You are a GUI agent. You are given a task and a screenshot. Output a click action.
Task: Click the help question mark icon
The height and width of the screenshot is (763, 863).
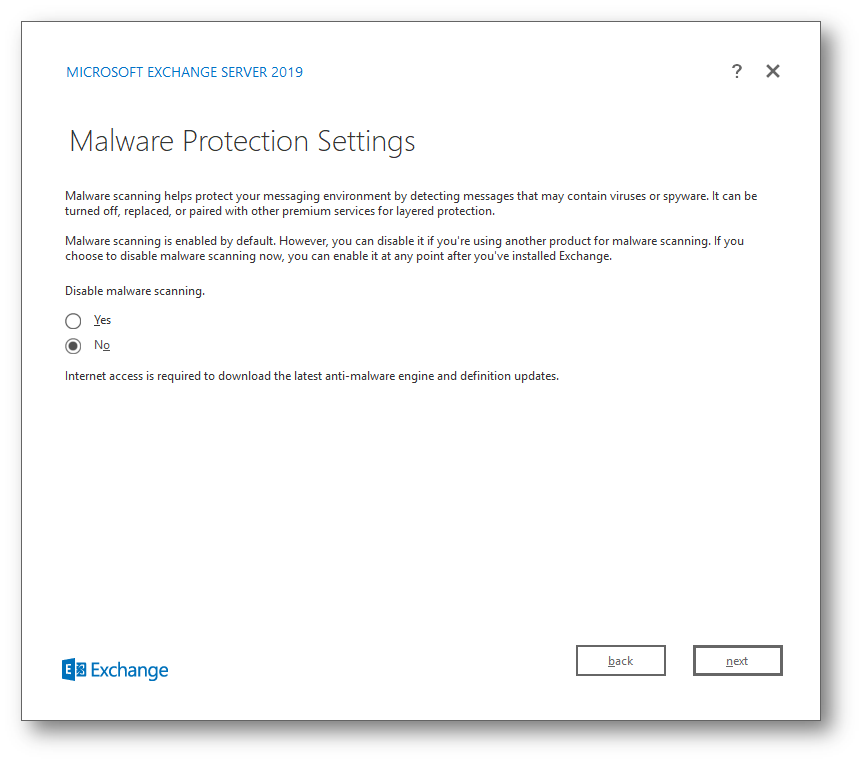(737, 71)
